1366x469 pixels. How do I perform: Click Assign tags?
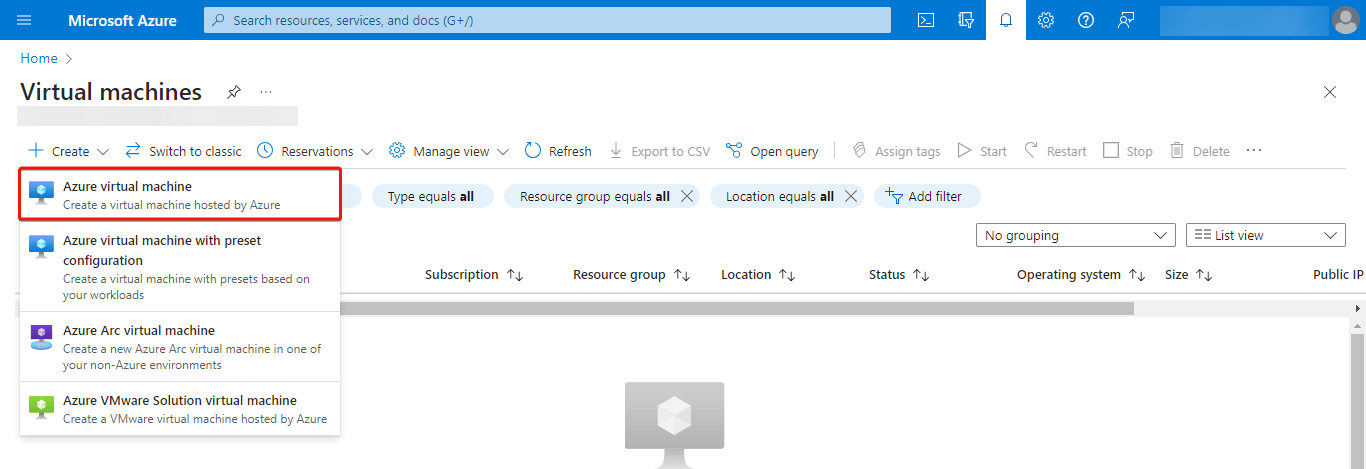(x=896, y=151)
